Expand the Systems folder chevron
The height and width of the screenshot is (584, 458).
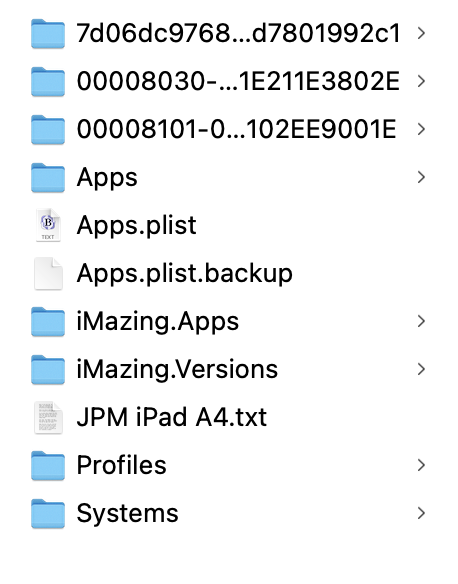coord(421,513)
